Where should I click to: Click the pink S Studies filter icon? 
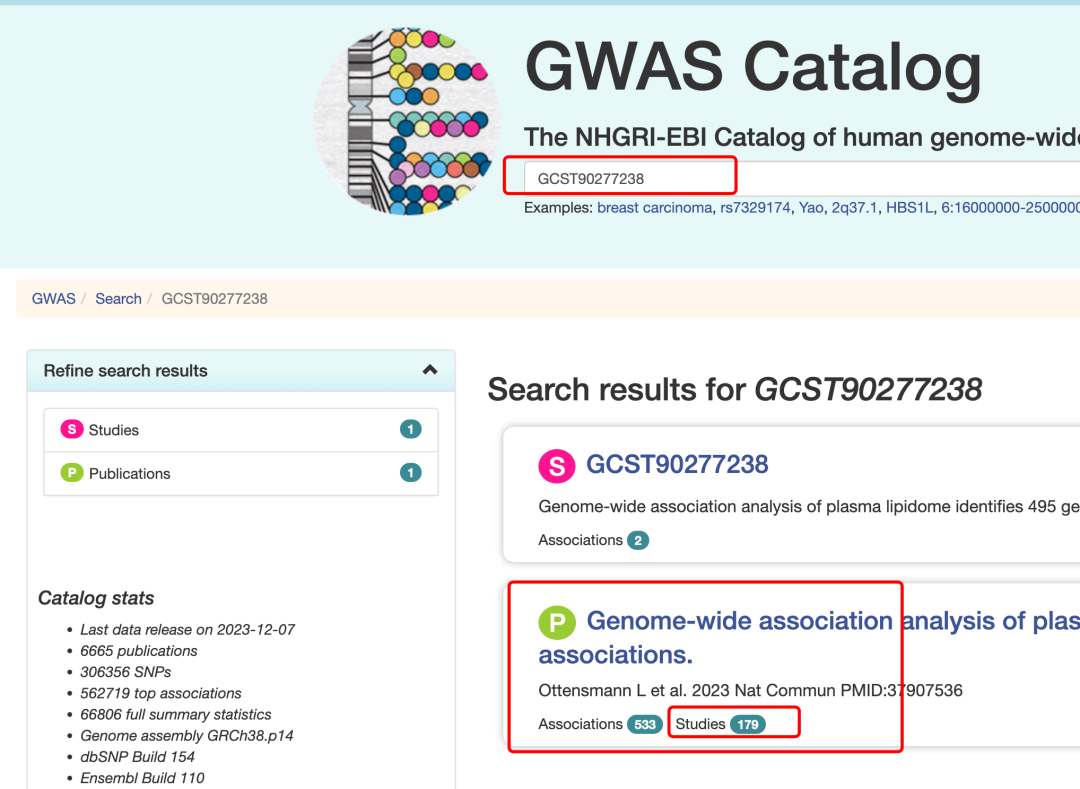(71, 429)
